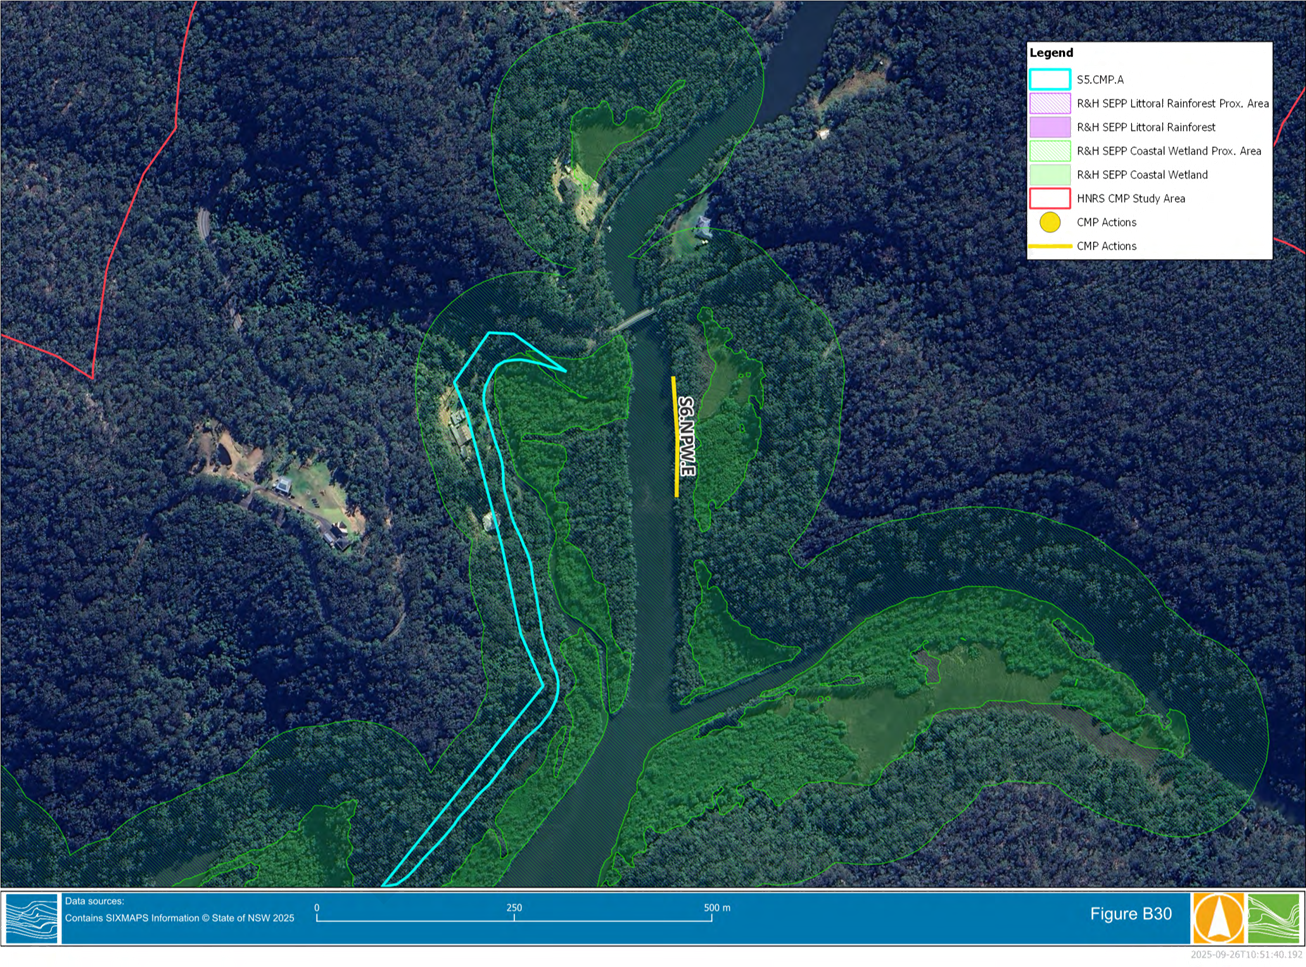Click the 250 mark on the scale bar
The height and width of the screenshot is (967, 1306).
(x=514, y=908)
